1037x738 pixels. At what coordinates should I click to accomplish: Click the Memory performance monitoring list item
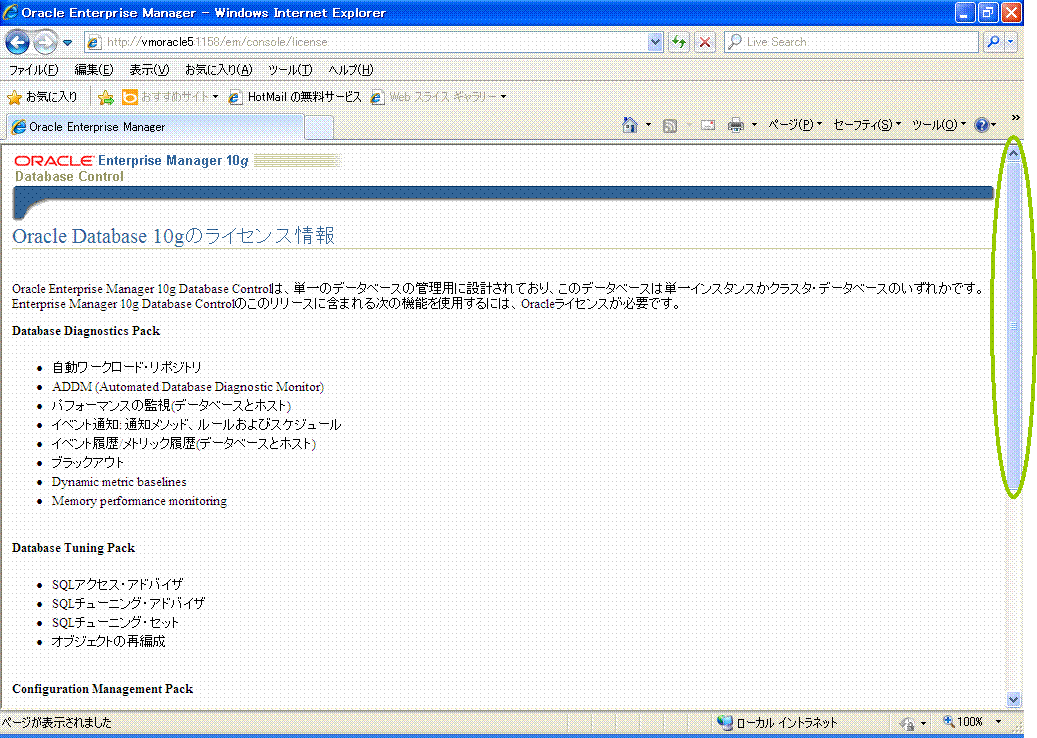(x=139, y=501)
